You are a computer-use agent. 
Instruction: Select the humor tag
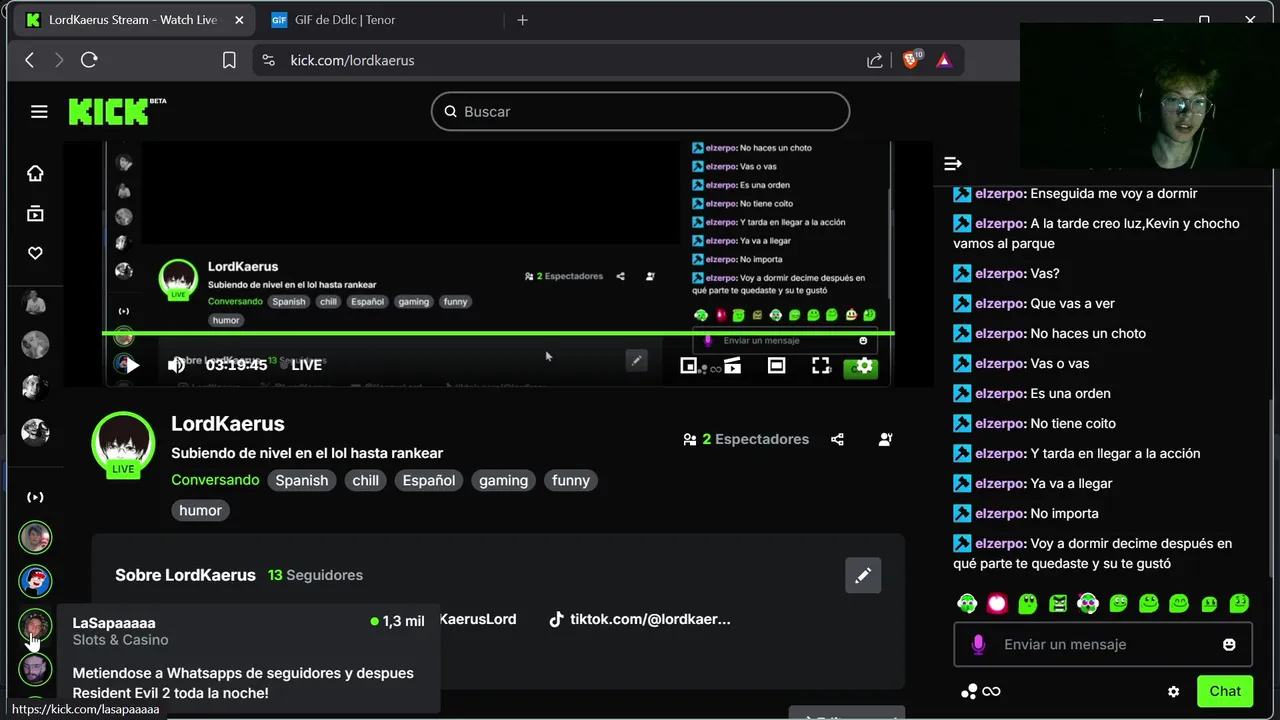tap(201, 511)
